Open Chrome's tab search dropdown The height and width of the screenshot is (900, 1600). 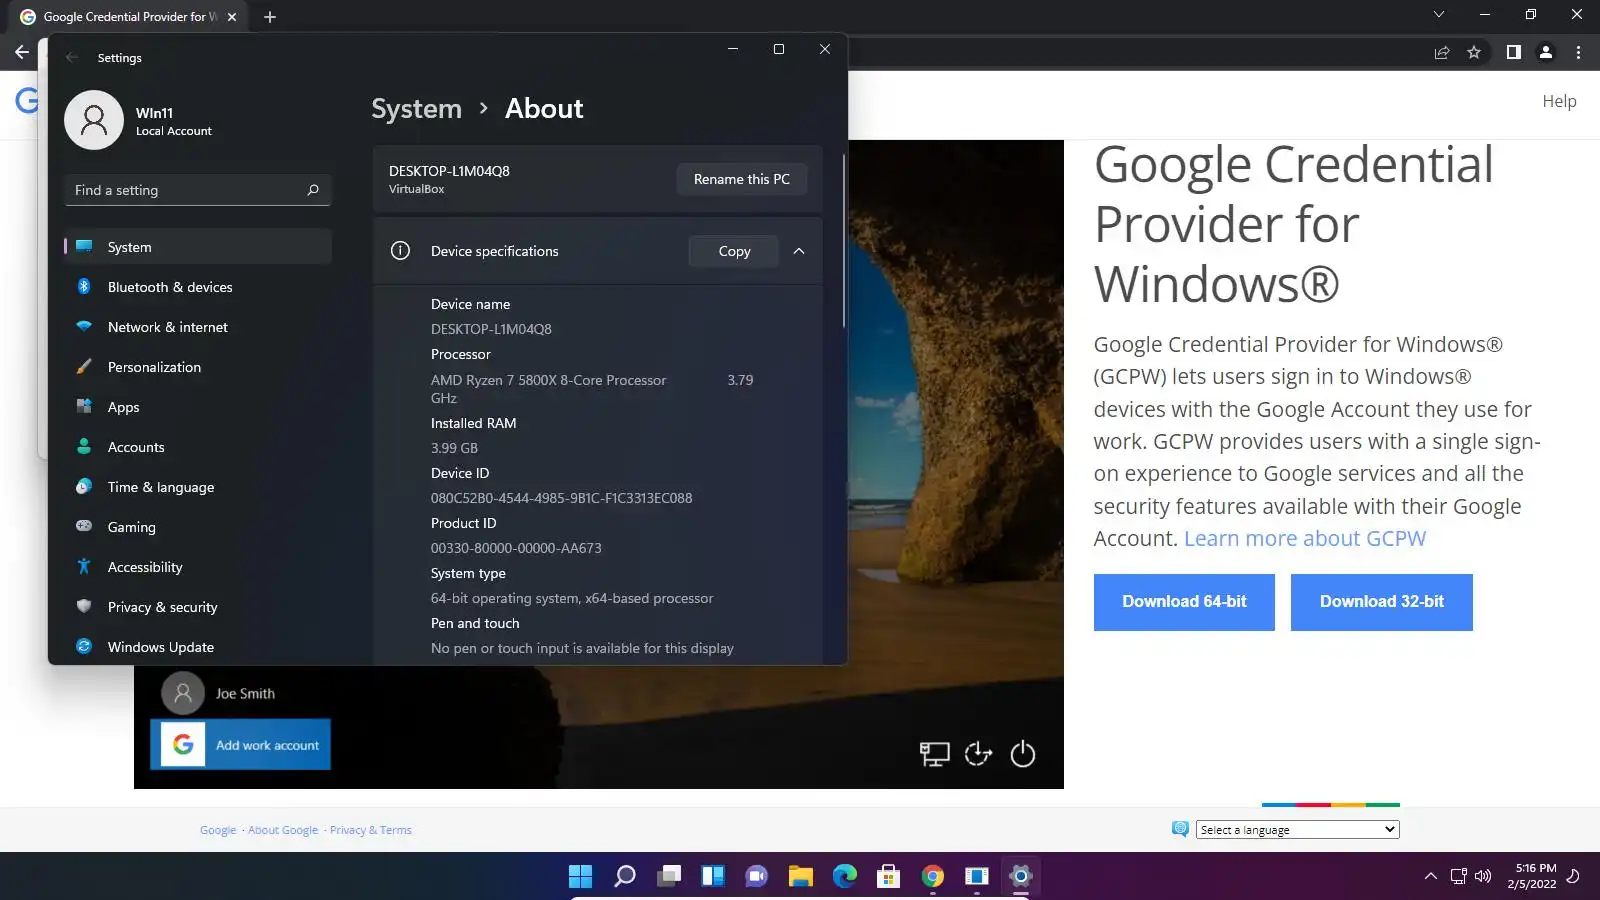[1439, 15]
